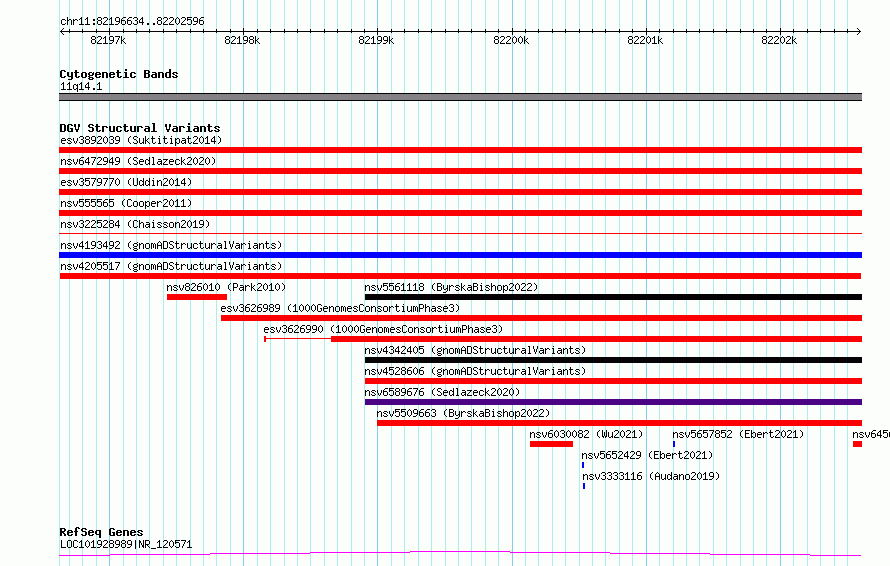The image size is (890, 566).
Task: Open nsv3225284 (Chaisson2019) label
Action: coord(135,224)
